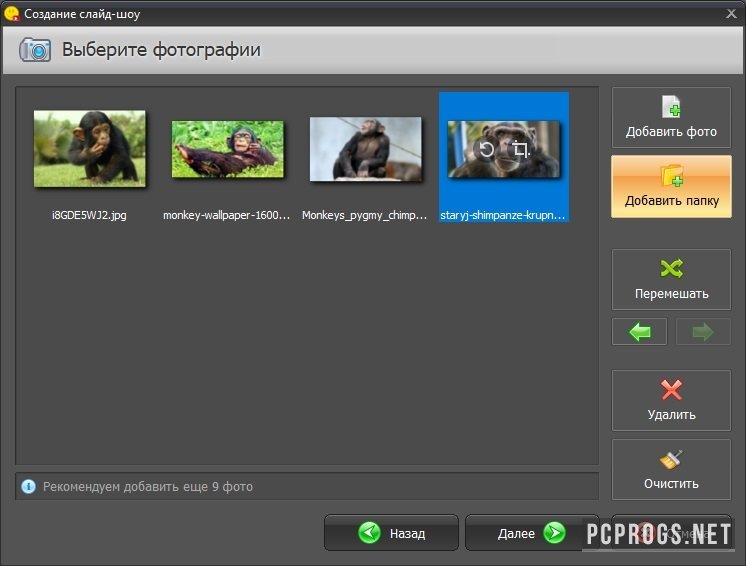Click the Добавить фото button
Image resolution: width=746 pixels, height=566 pixels.
[671, 117]
